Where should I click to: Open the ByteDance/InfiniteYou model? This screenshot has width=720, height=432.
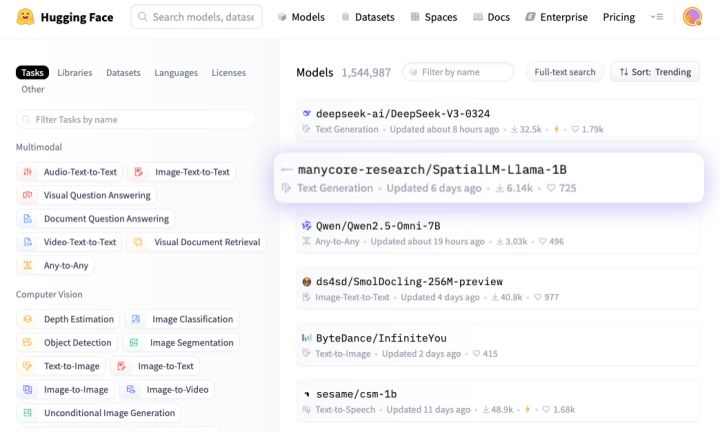[x=498, y=345]
